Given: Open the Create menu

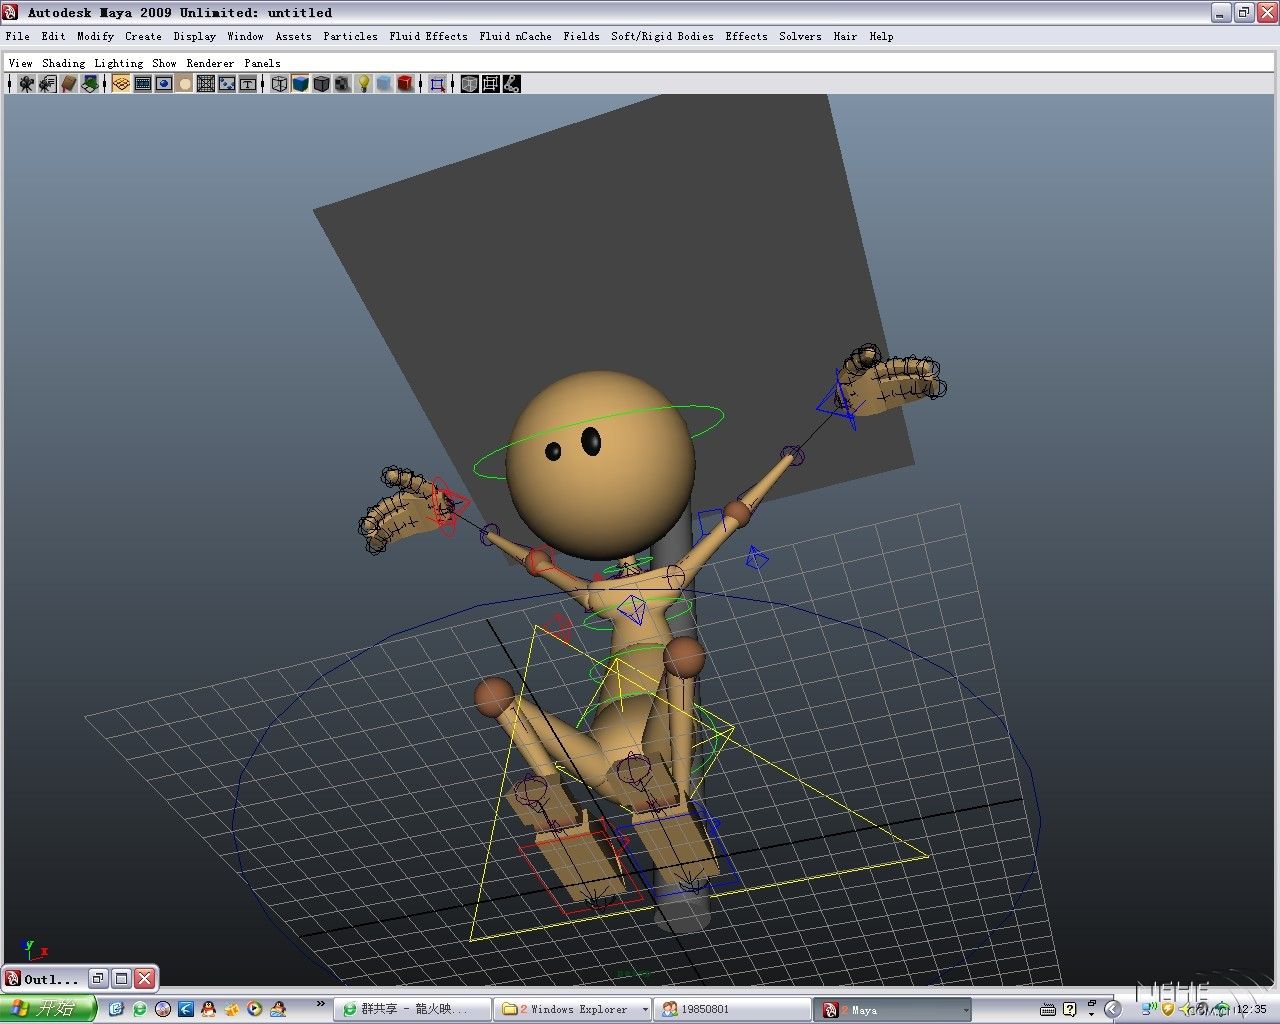Looking at the screenshot, I should (143, 36).
